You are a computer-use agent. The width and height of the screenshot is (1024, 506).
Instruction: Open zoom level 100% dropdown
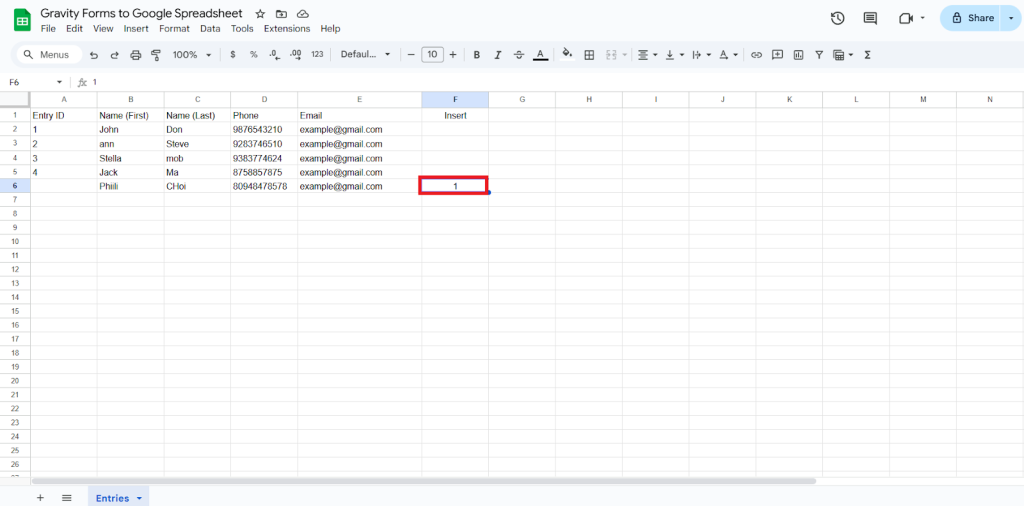(192, 55)
